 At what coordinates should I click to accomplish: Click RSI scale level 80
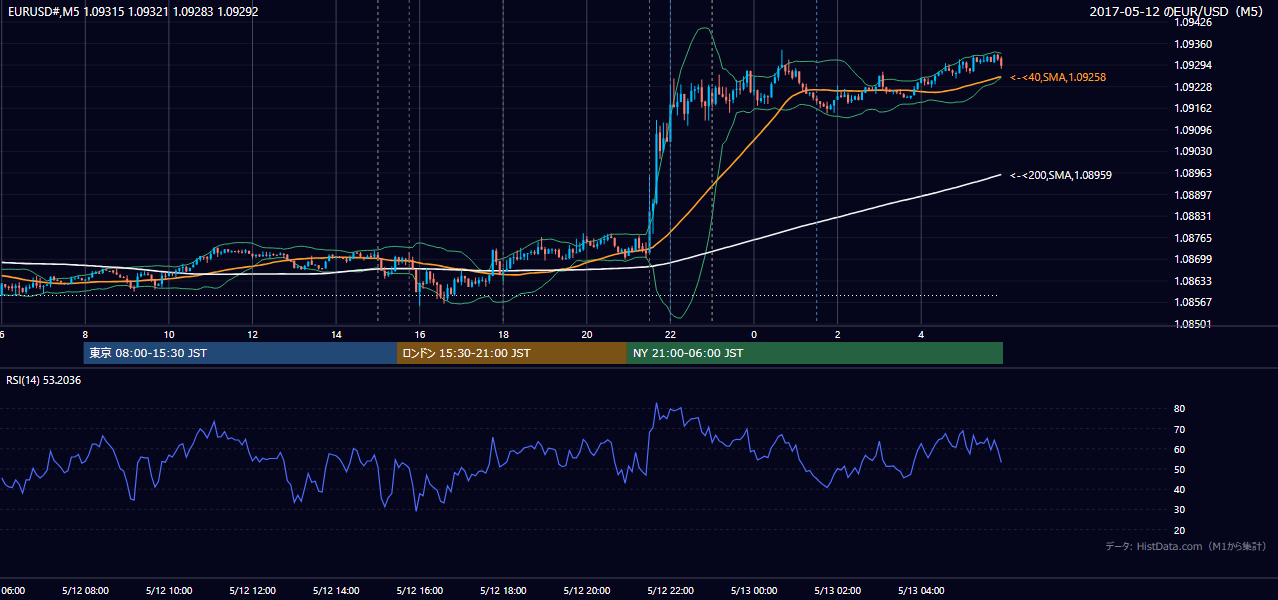pos(1180,409)
